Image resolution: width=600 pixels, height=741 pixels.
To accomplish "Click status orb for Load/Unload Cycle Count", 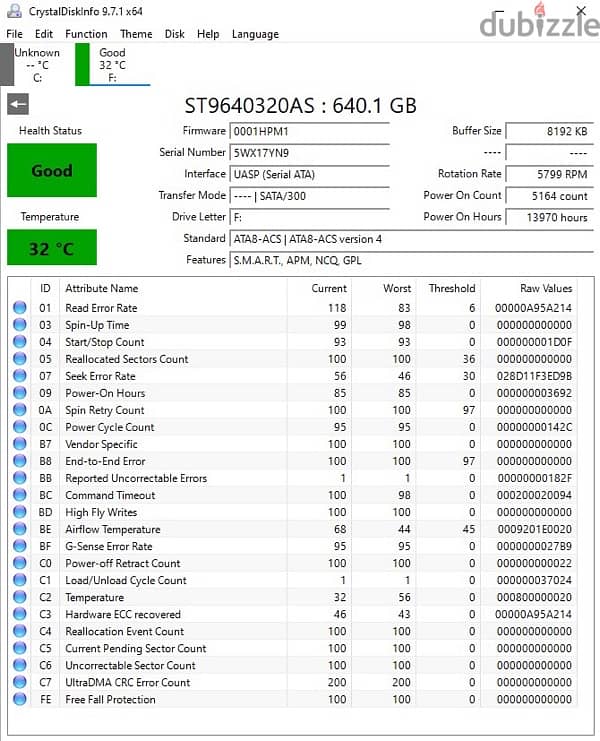I will (20, 580).
